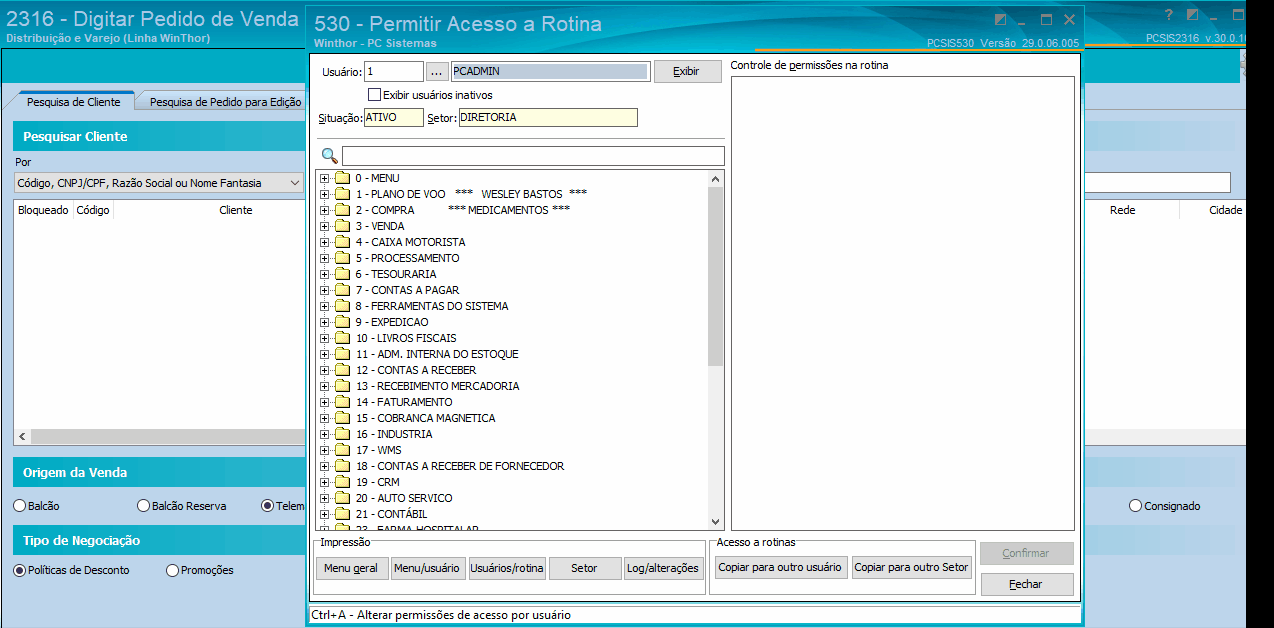Click the tree scrollbar down arrow

pyautogui.click(x=715, y=522)
